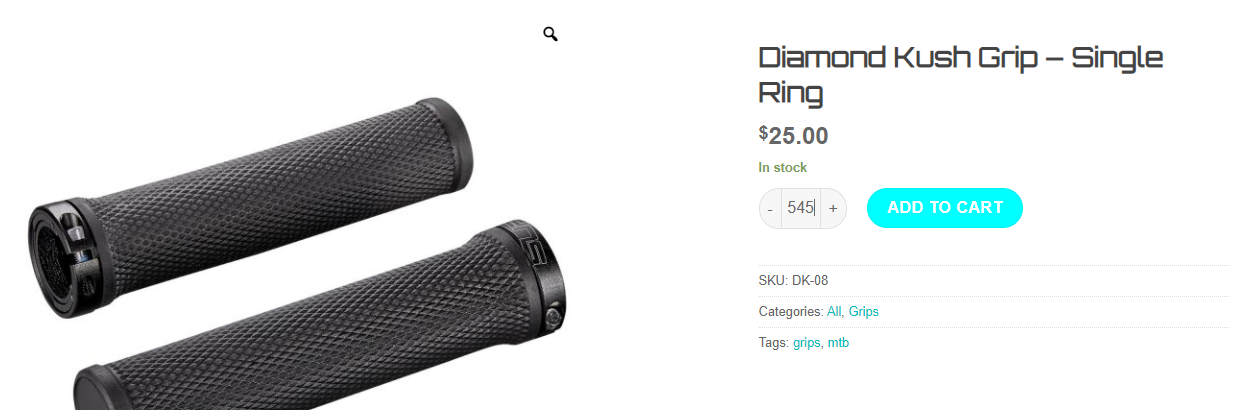1256x410 pixels.
Task: Click the quantity field showing 545
Action: tap(801, 208)
